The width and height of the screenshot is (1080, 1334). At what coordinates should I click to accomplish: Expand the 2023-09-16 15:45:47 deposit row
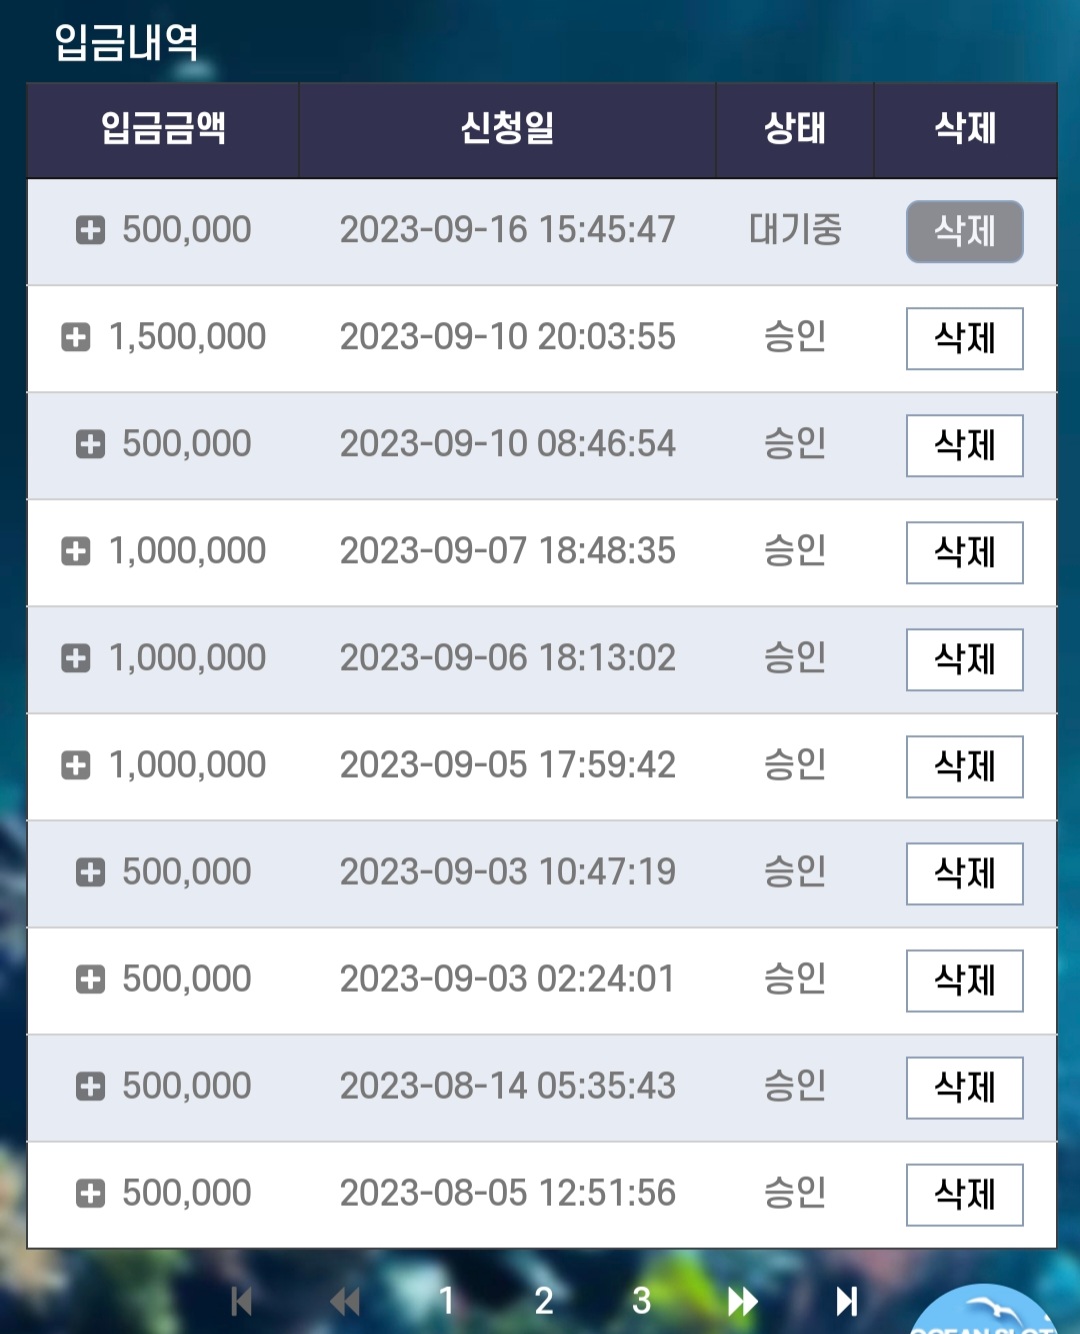(x=91, y=230)
